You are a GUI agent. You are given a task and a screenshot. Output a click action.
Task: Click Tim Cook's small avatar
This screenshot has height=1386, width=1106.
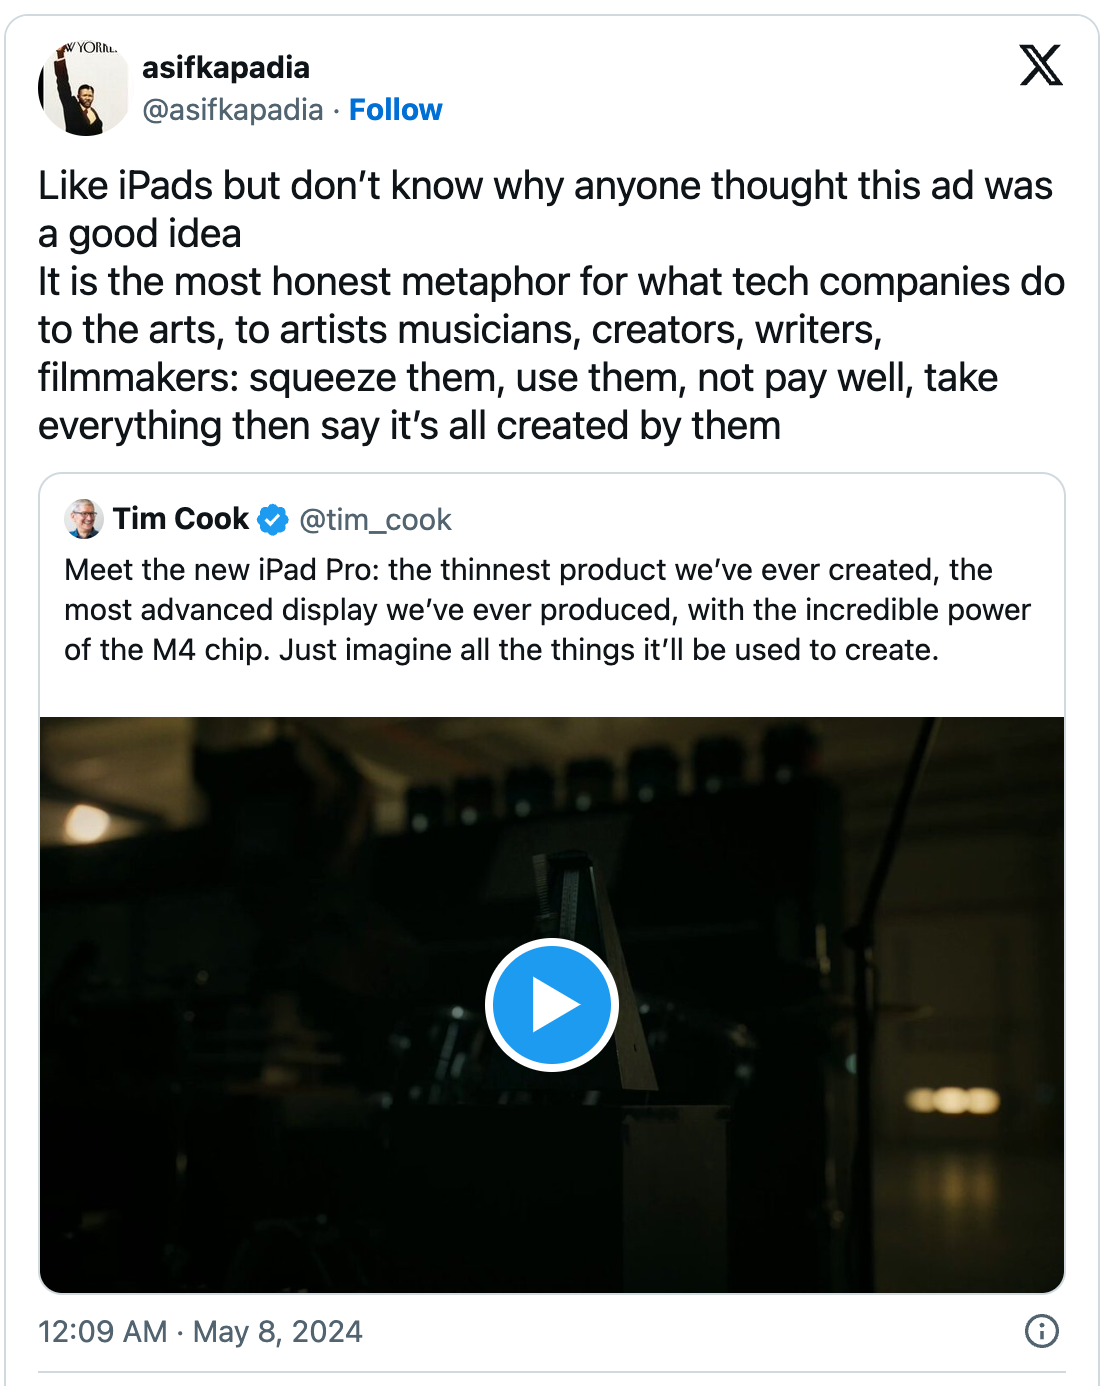click(84, 519)
